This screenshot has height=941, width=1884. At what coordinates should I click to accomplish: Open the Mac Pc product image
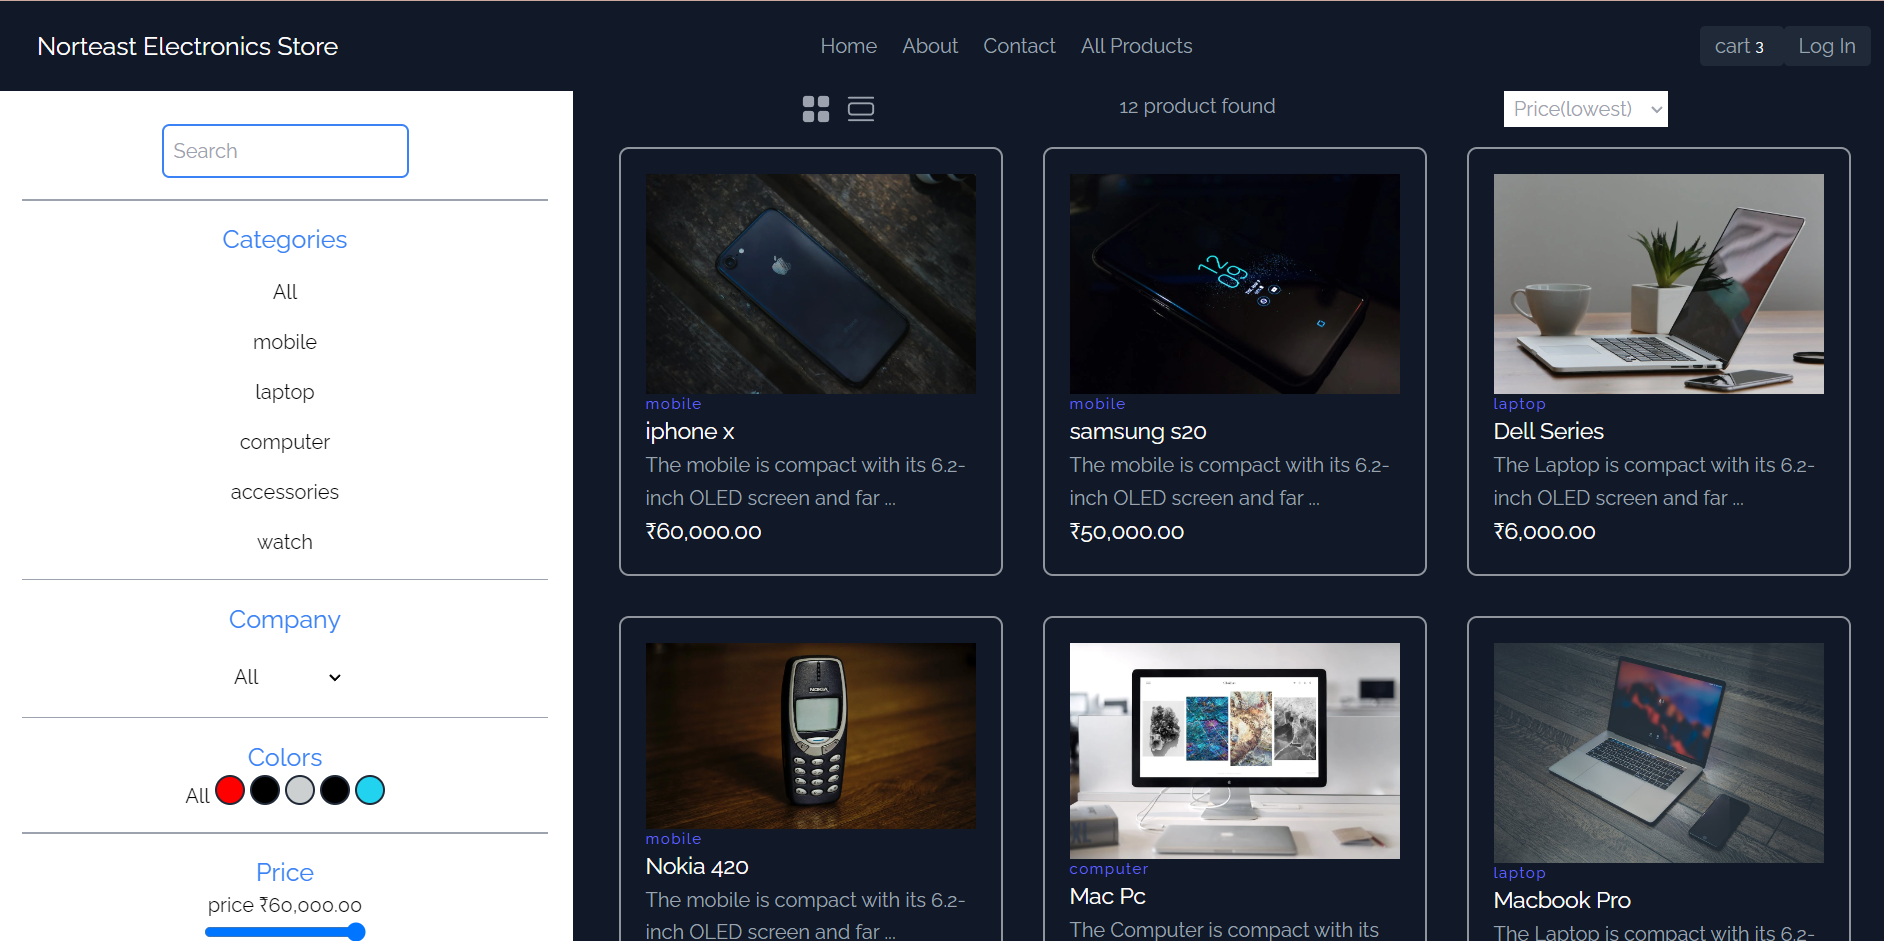[x=1234, y=751]
